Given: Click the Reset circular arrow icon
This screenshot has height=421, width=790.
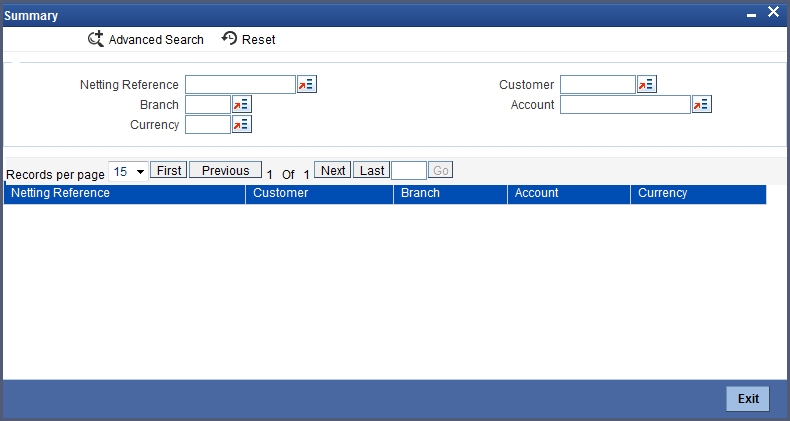Looking at the screenshot, I should (x=229, y=38).
